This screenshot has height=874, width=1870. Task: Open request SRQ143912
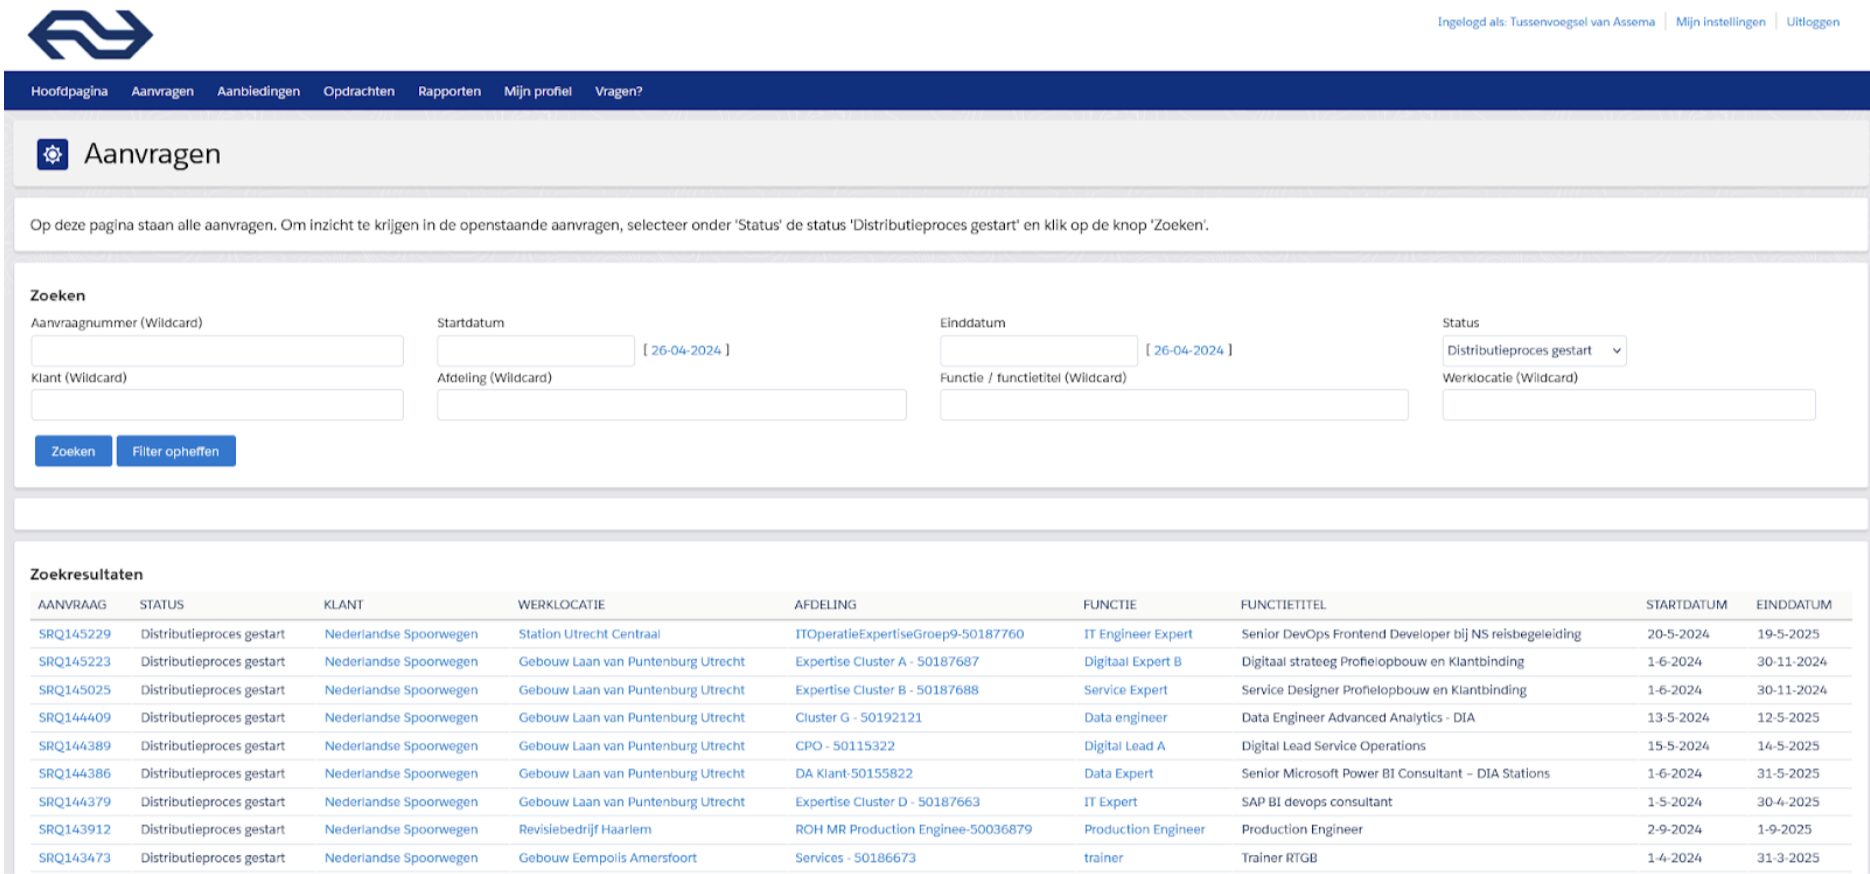[x=75, y=830]
